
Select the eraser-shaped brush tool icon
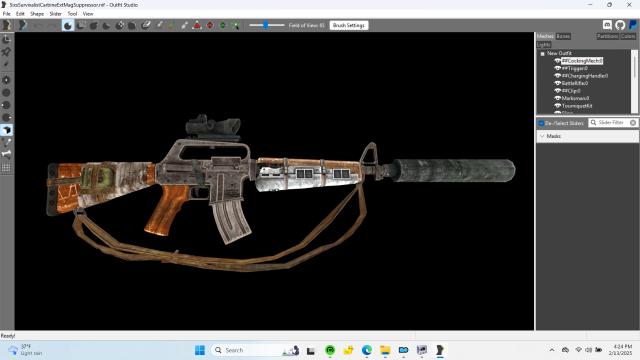[146, 25]
